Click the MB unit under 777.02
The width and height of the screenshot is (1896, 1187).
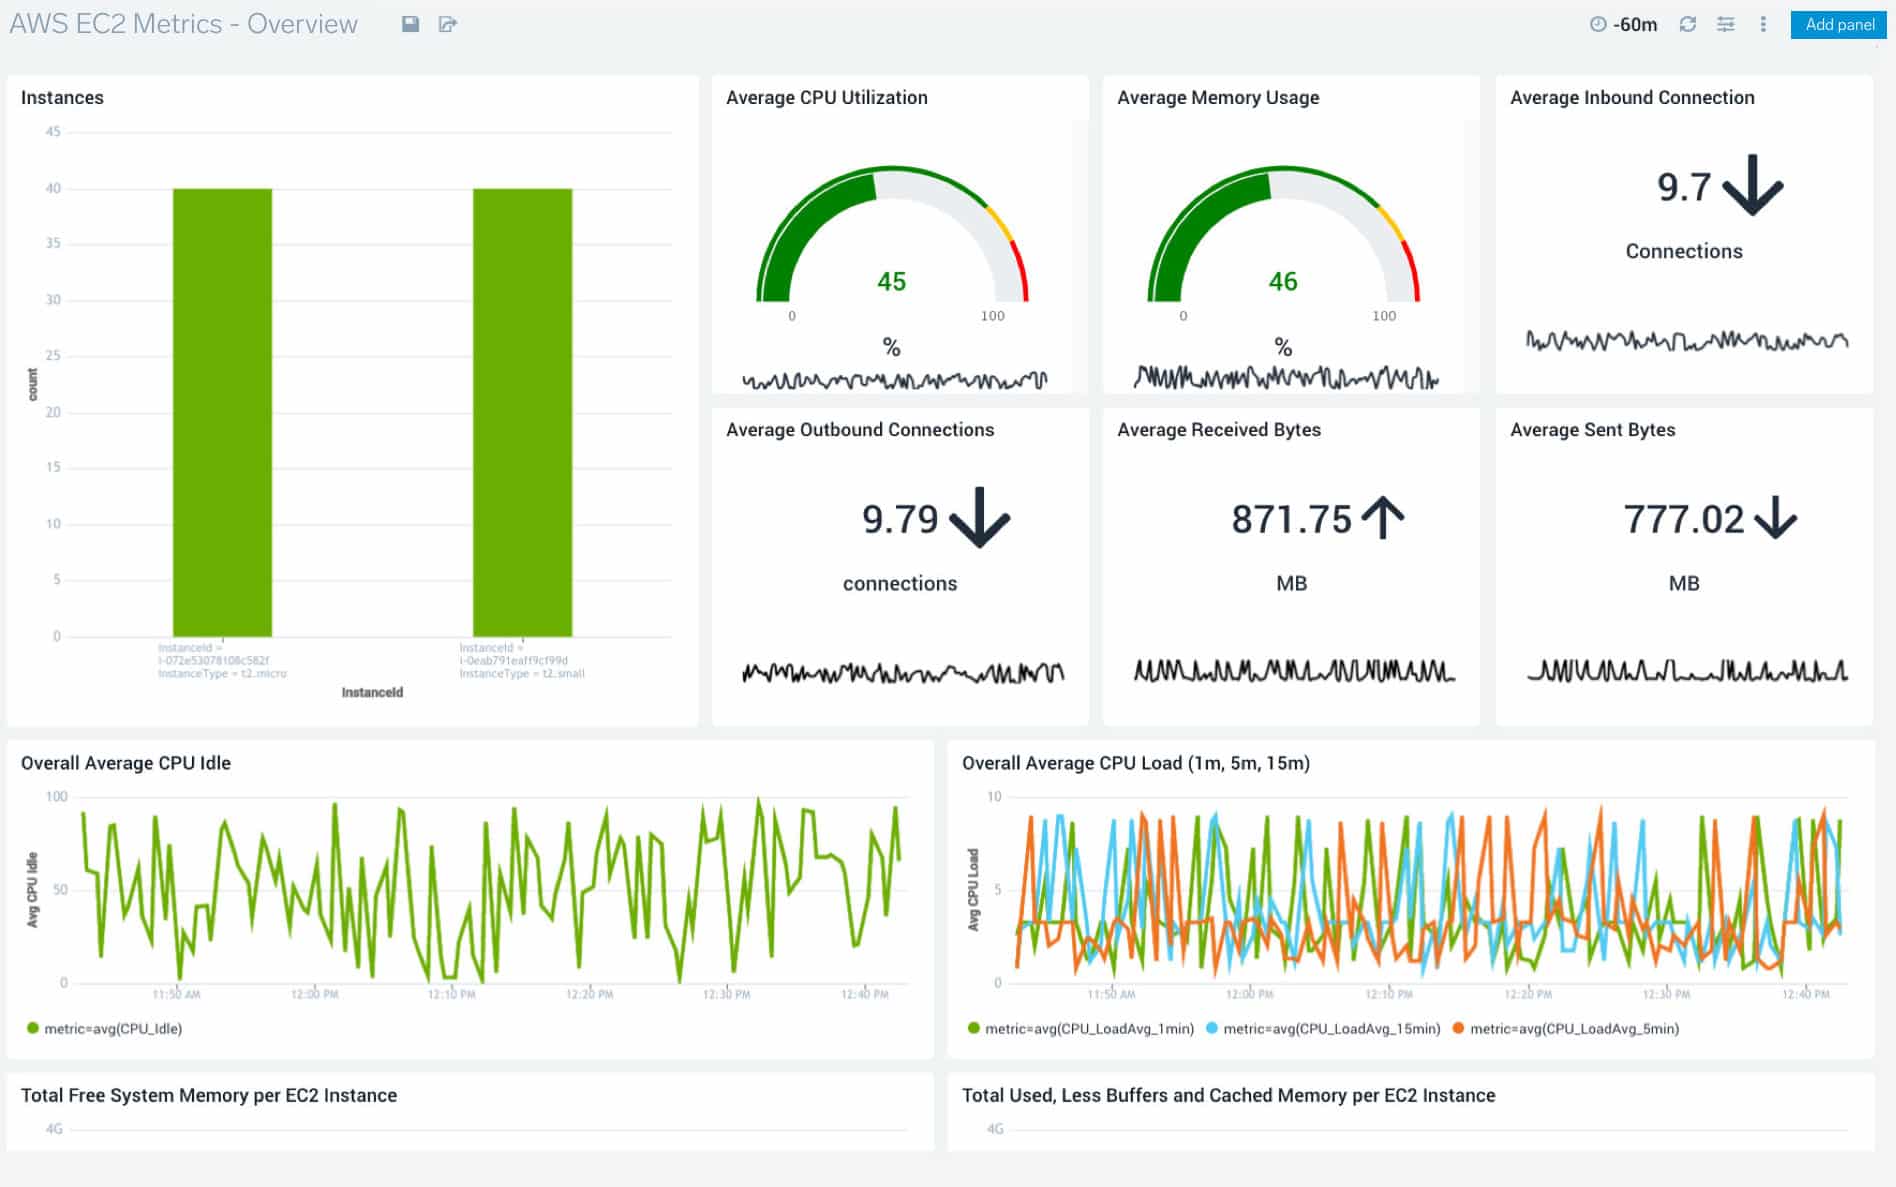pos(1684,583)
